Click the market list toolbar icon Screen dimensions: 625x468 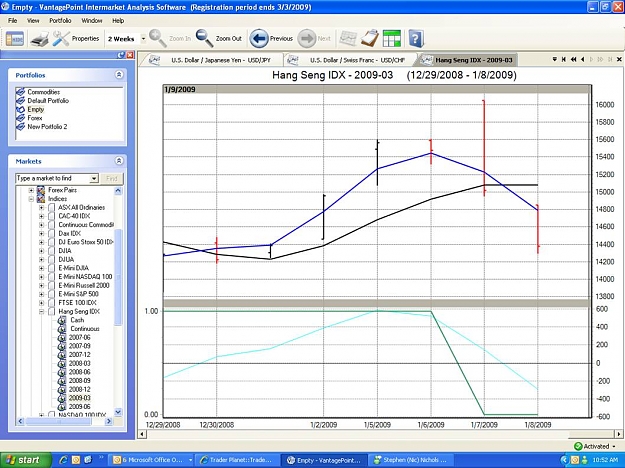[15, 39]
